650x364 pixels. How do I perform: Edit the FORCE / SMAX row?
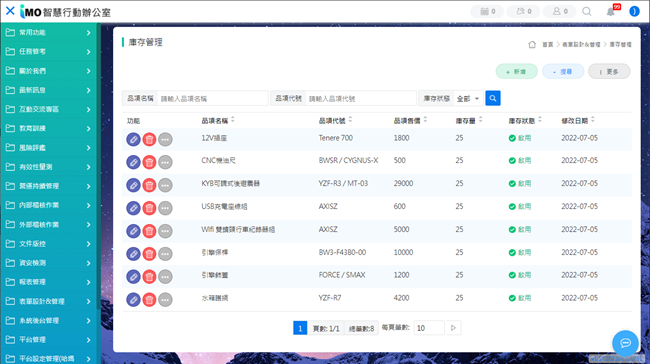click(133, 277)
